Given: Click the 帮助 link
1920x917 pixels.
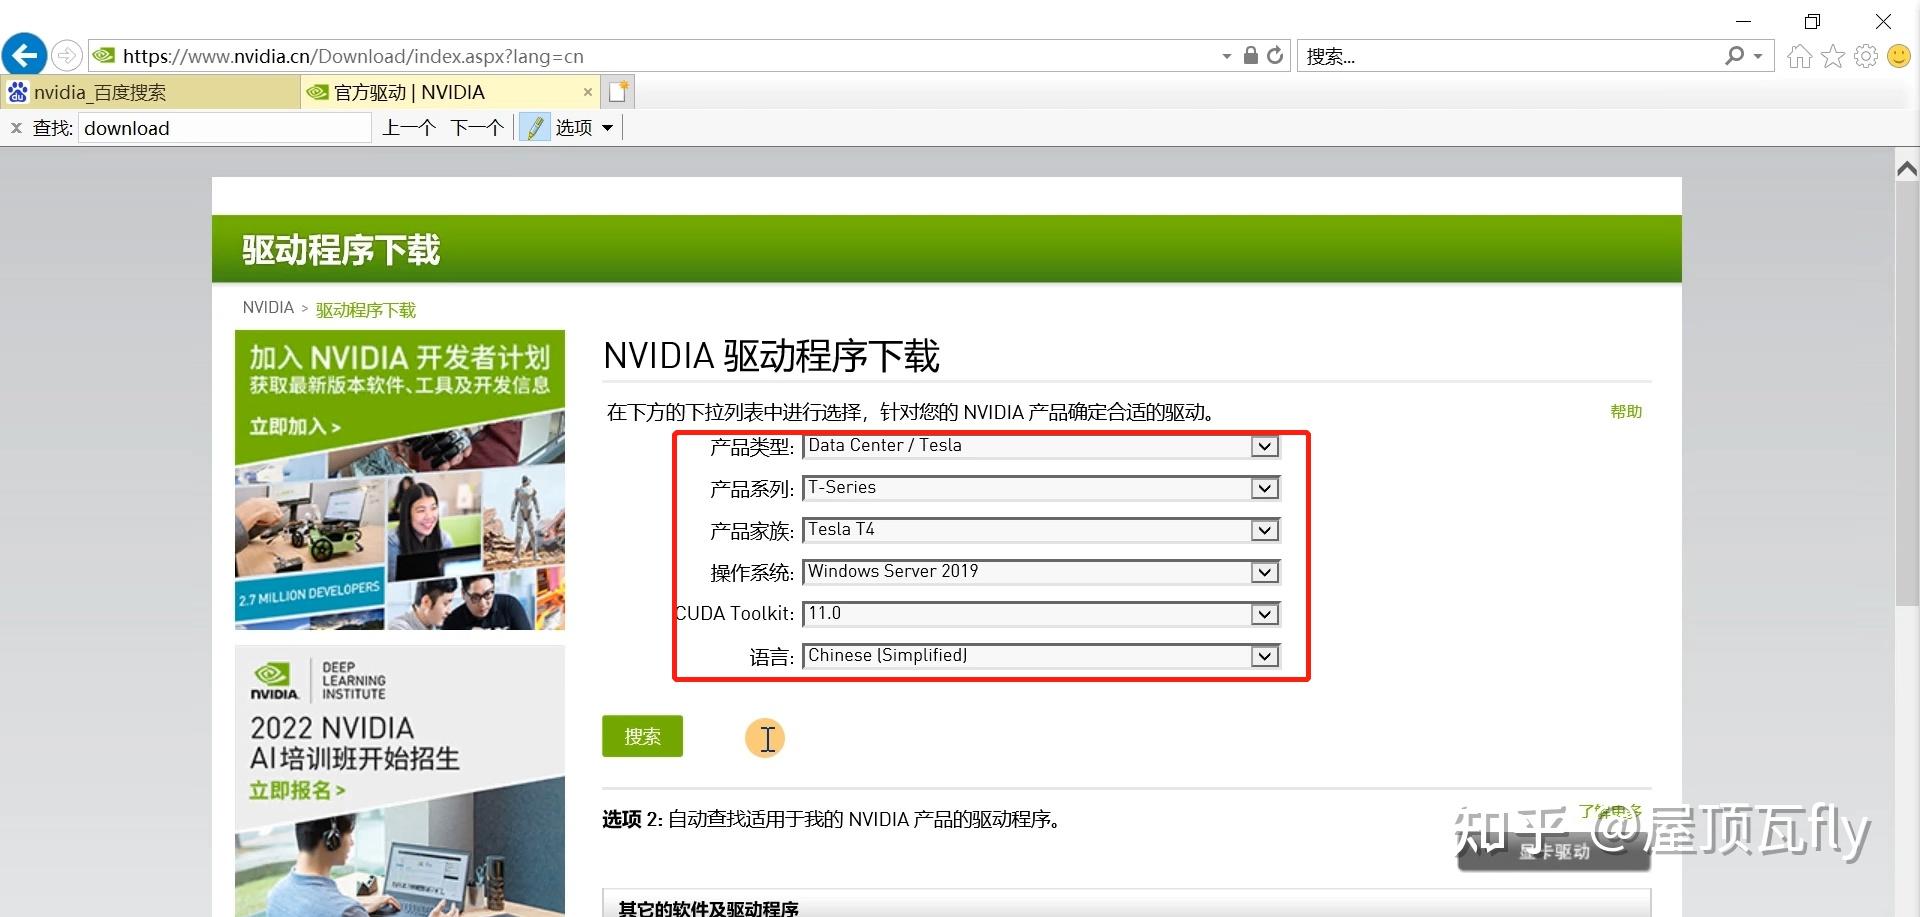Looking at the screenshot, I should click(x=1626, y=411).
